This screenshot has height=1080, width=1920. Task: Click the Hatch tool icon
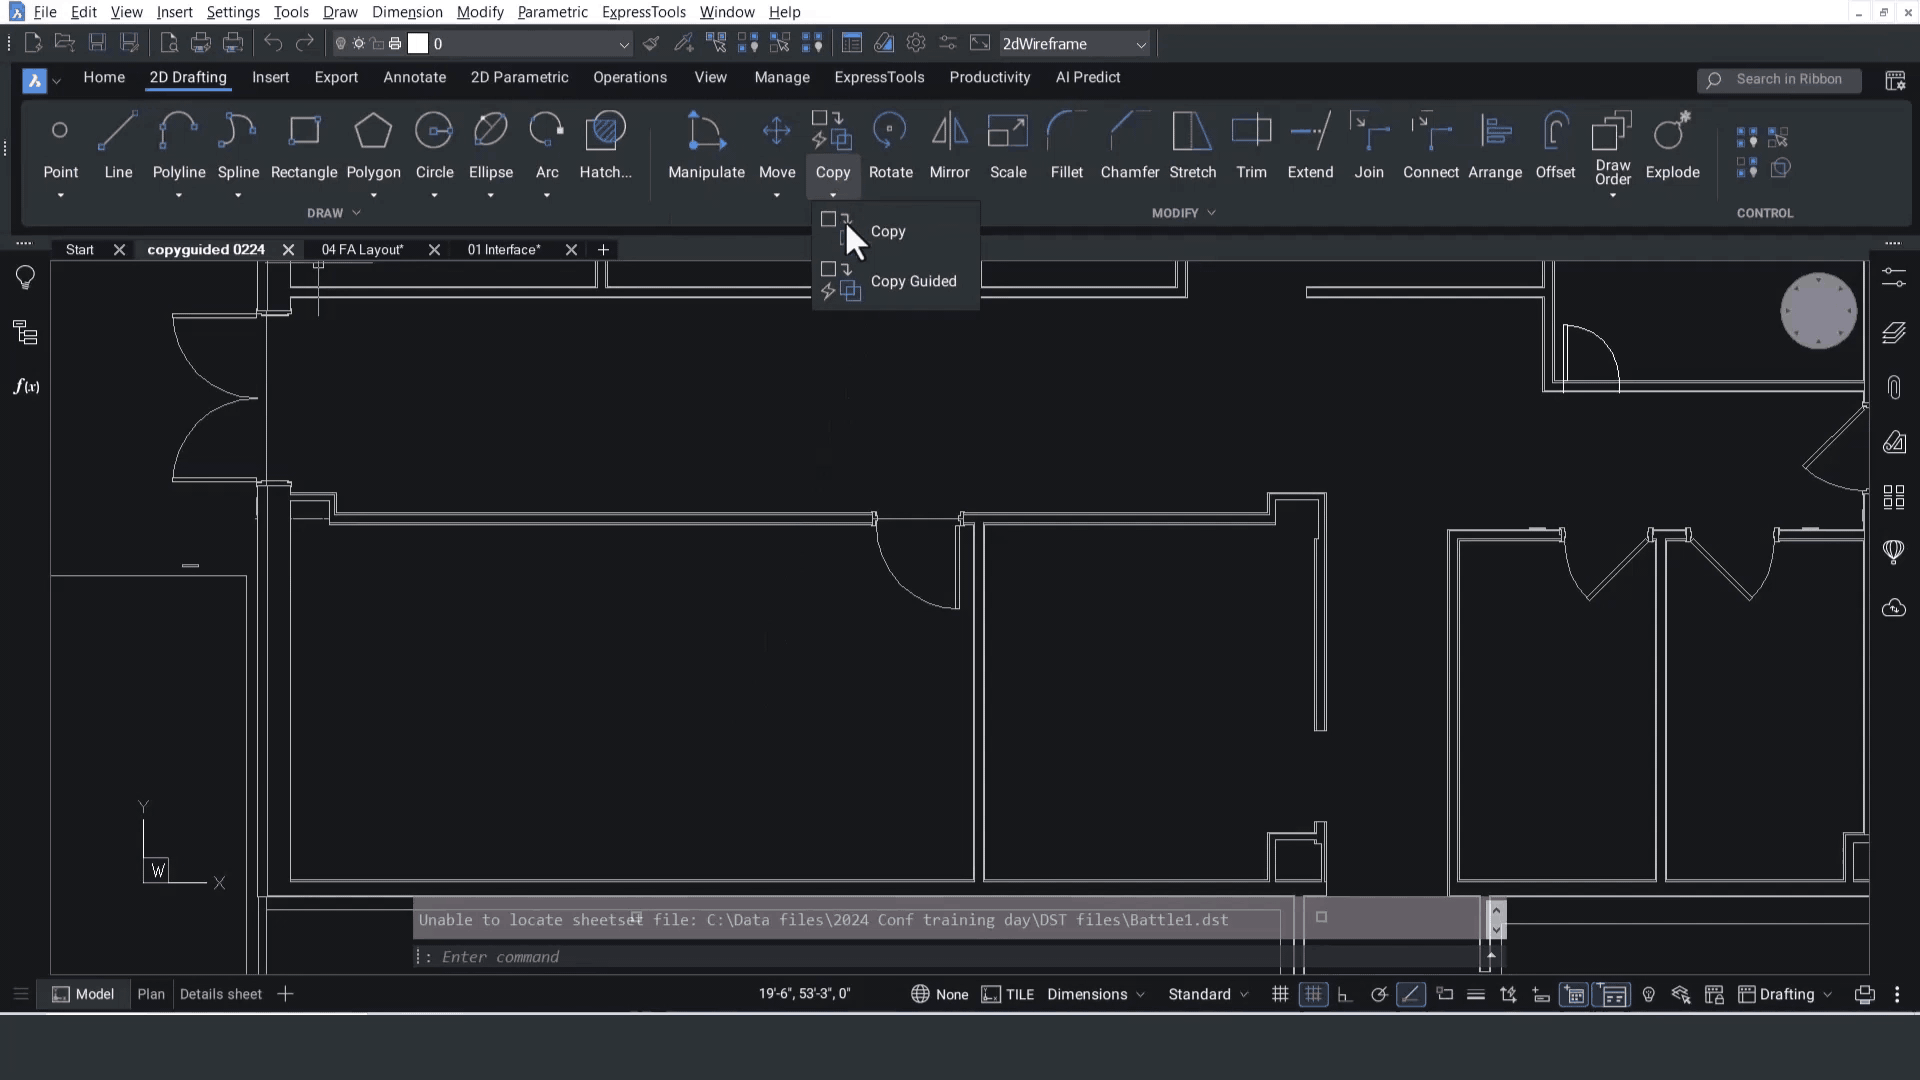click(x=605, y=132)
